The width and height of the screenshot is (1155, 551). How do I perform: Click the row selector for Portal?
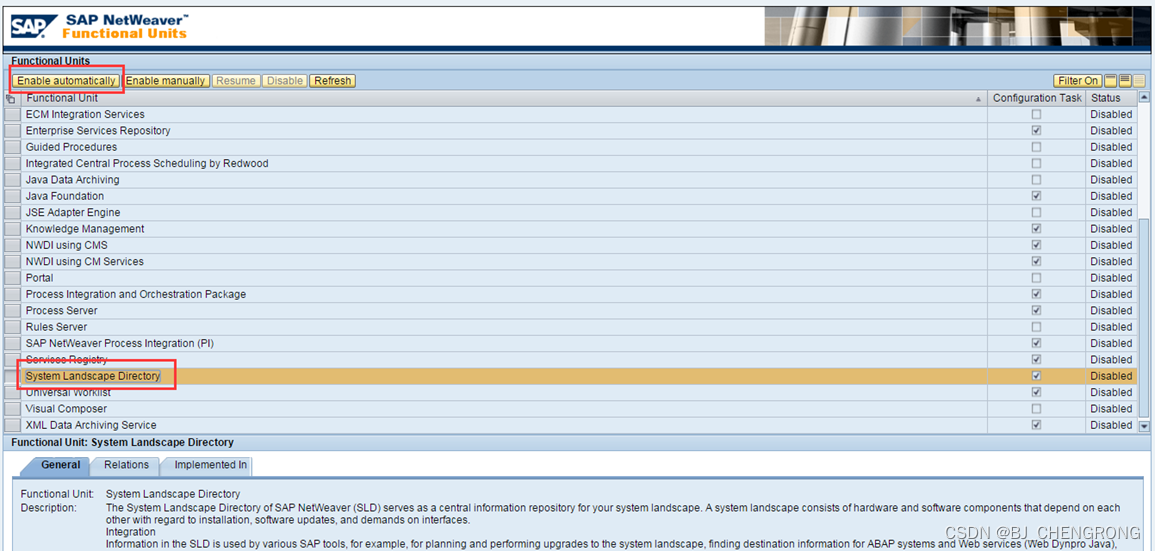[x=13, y=278]
